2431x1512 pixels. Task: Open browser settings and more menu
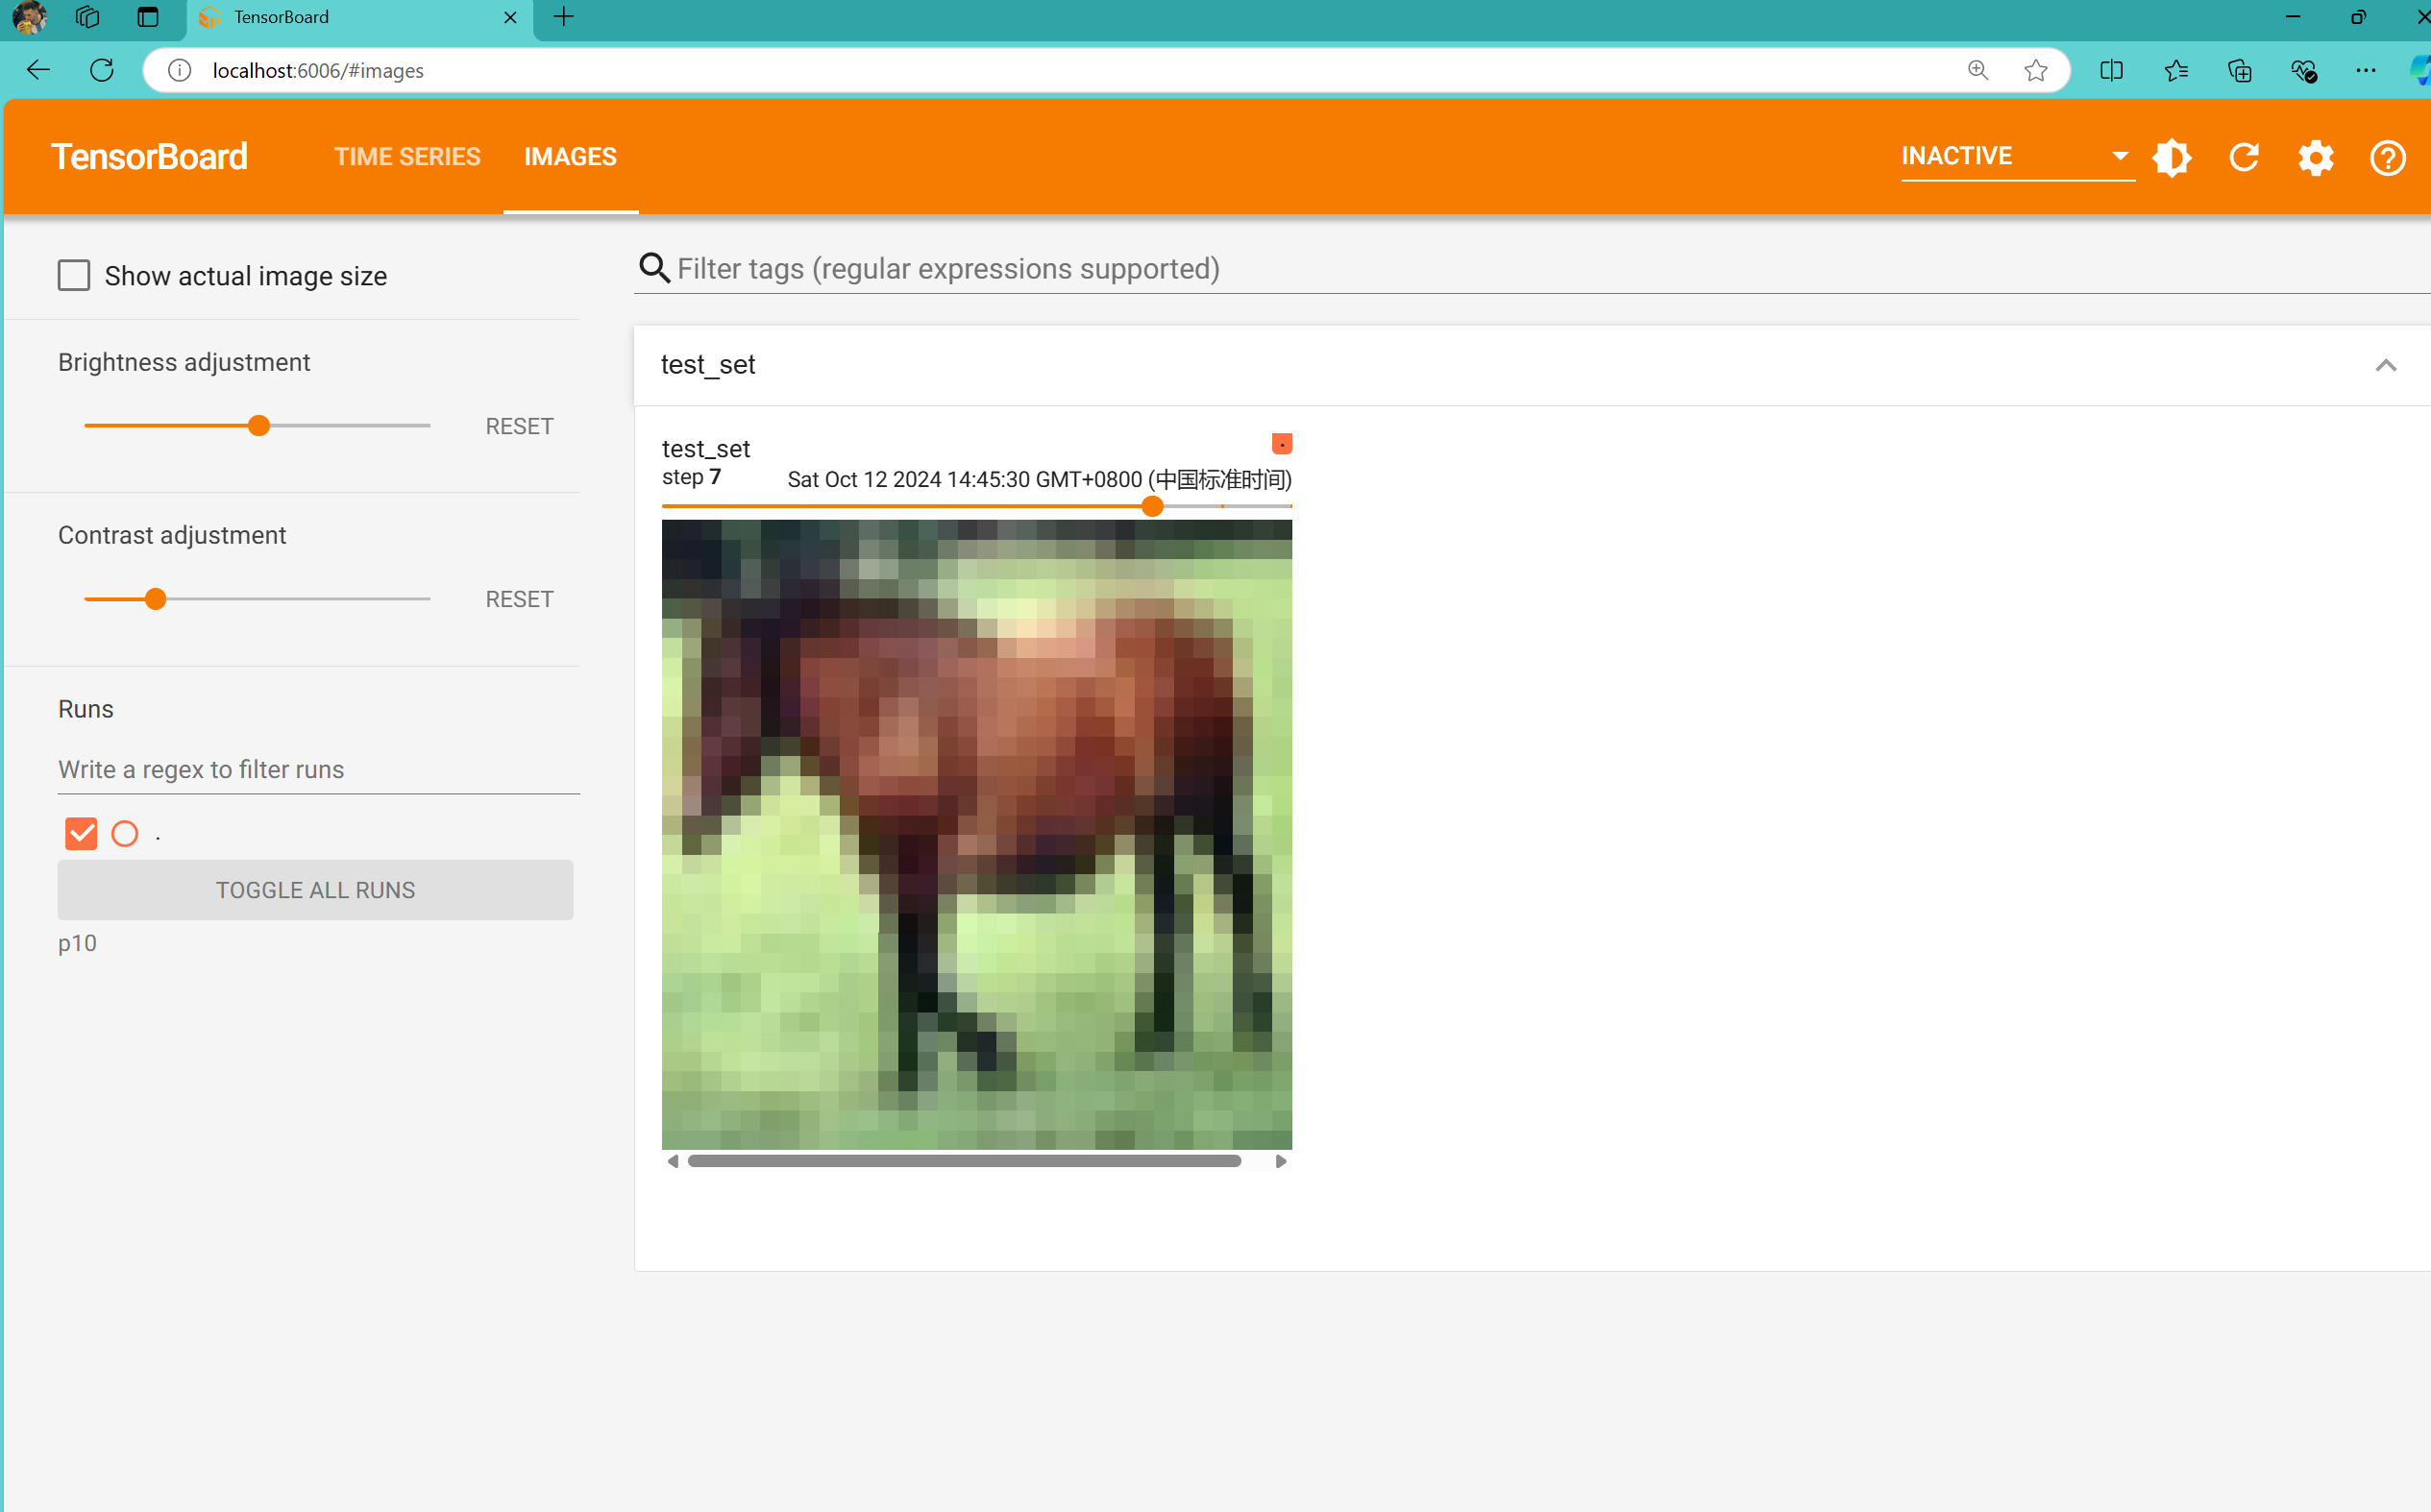[x=2365, y=70]
